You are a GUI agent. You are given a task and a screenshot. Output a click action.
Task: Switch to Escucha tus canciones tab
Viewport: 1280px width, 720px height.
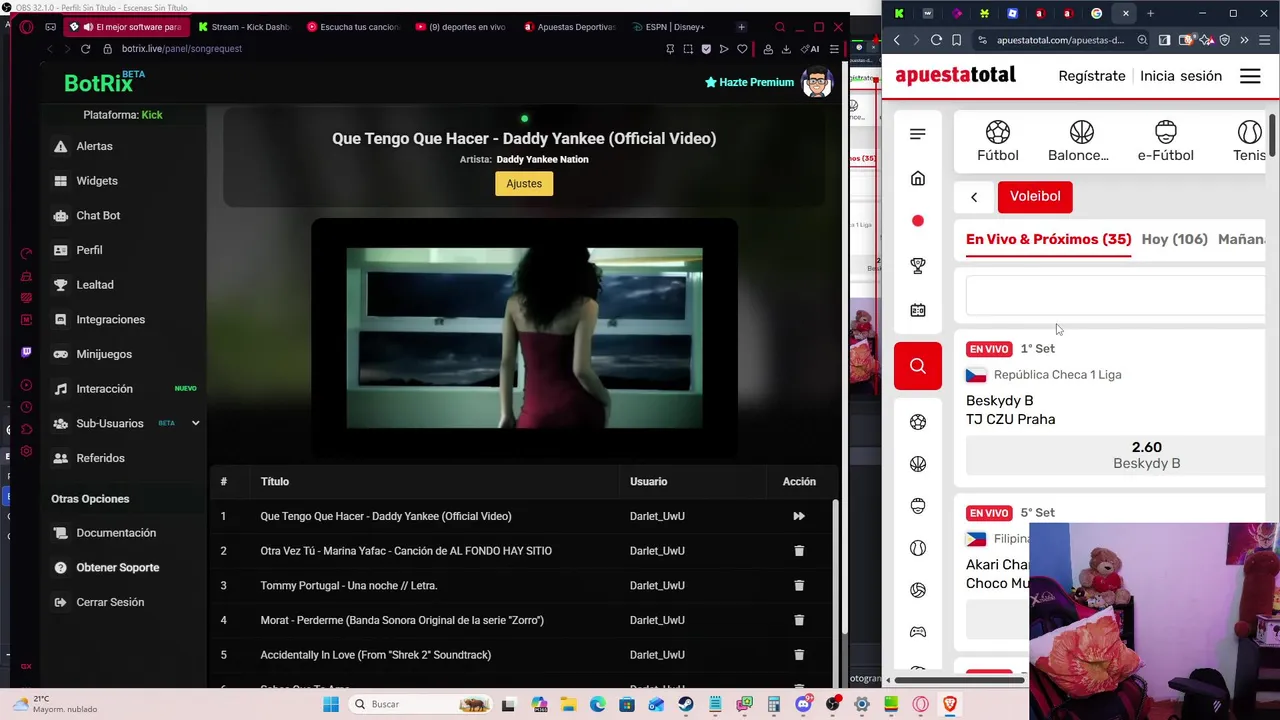point(353,27)
